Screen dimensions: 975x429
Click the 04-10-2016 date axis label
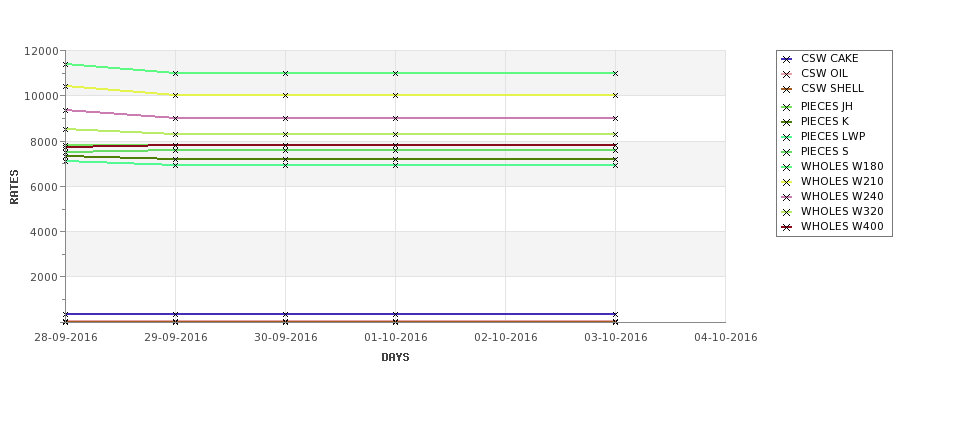coord(726,337)
